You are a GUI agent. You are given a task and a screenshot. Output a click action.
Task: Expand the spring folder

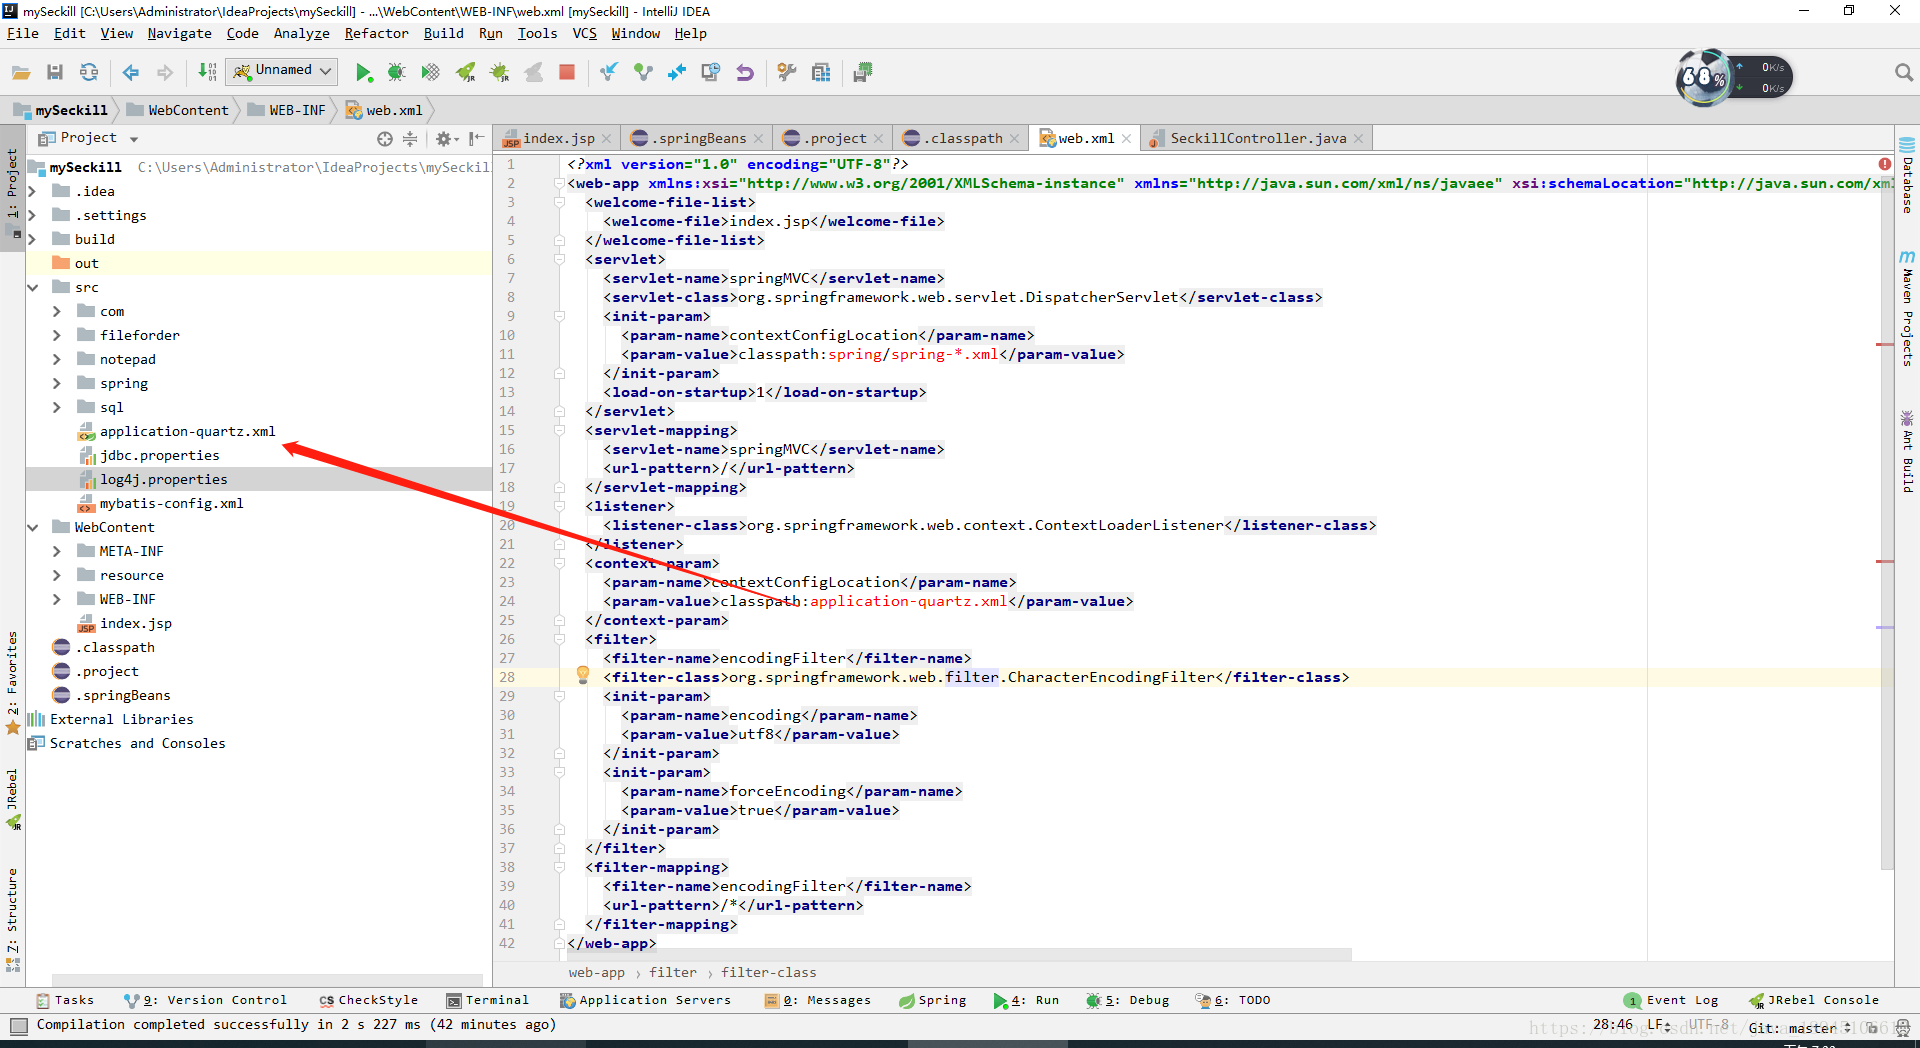coord(57,383)
